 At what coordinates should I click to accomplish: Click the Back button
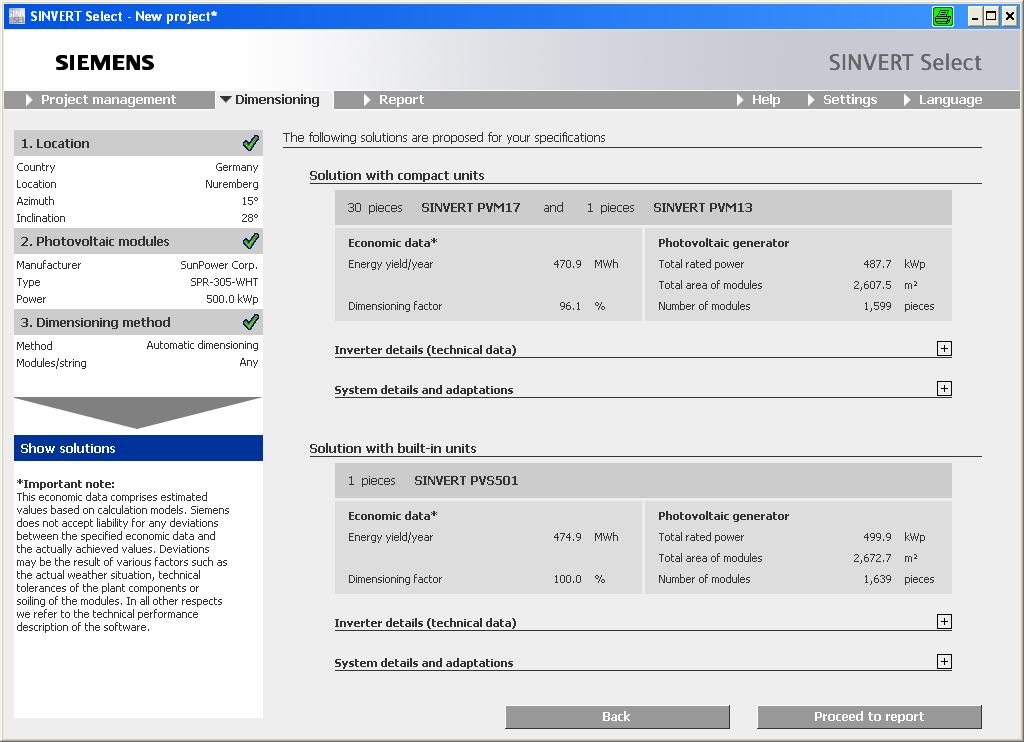(617, 717)
